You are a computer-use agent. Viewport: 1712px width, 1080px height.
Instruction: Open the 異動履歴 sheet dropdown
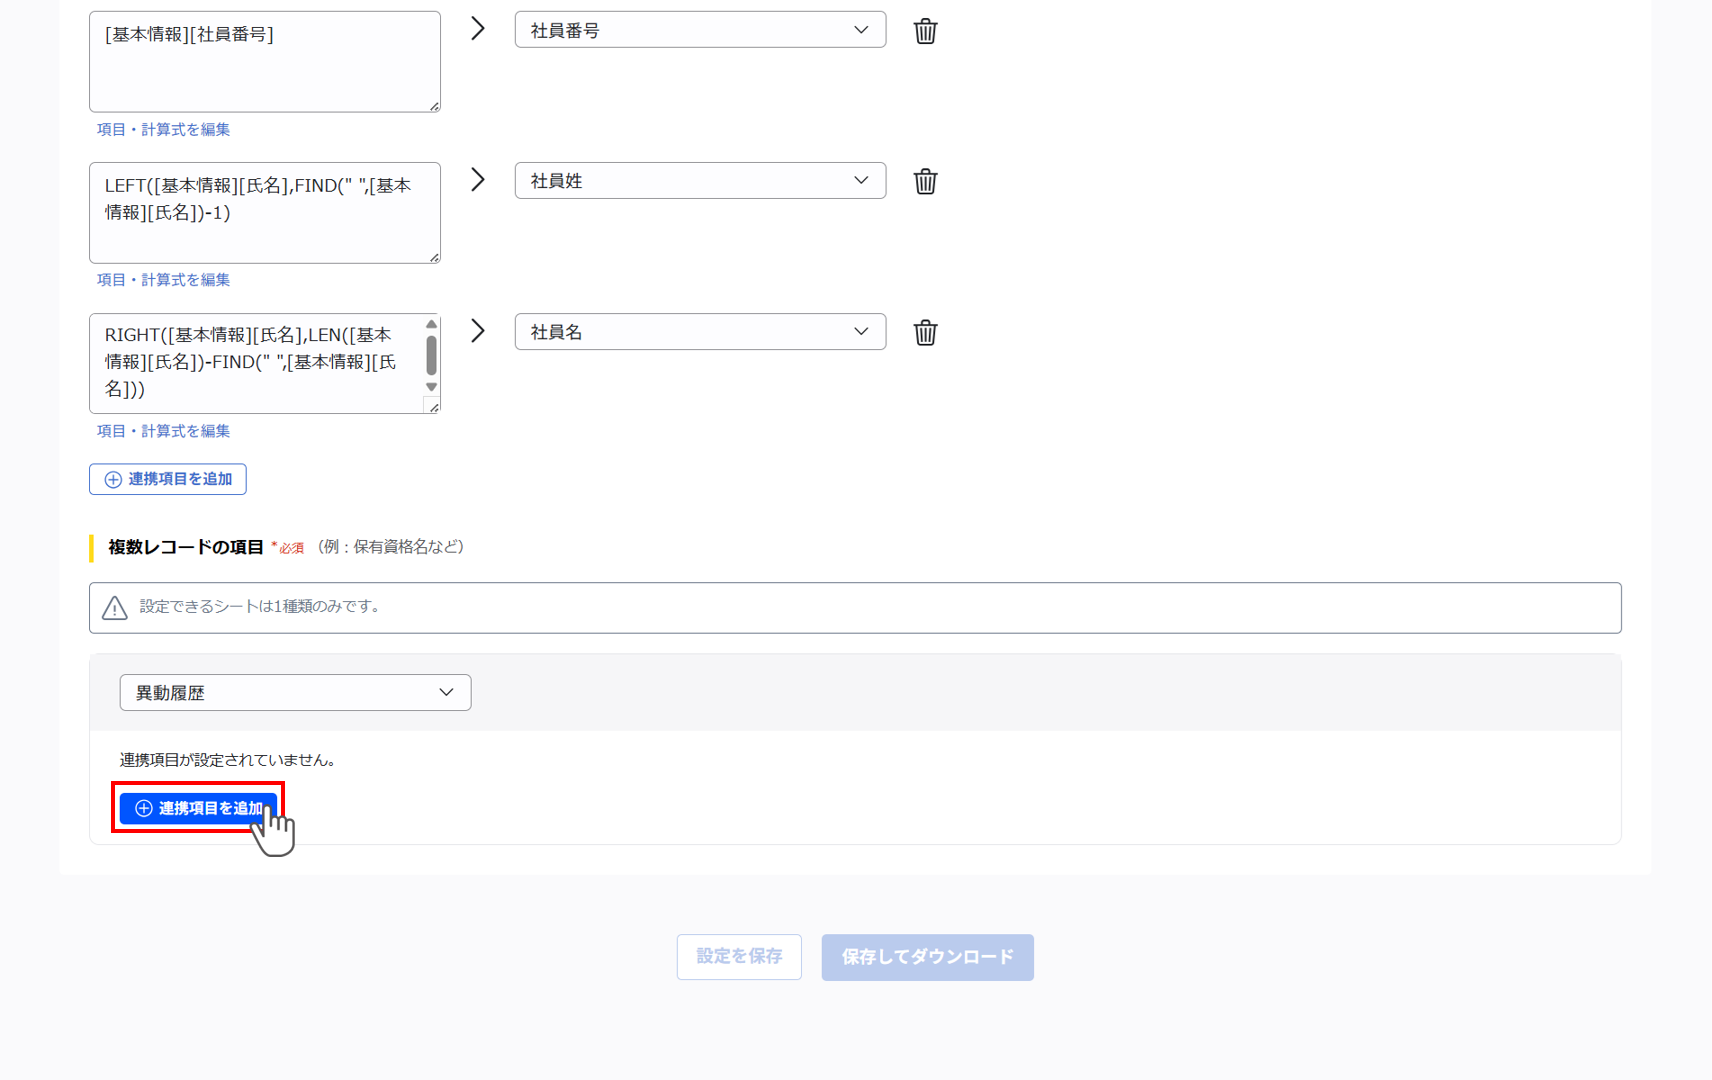tap(294, 692)
